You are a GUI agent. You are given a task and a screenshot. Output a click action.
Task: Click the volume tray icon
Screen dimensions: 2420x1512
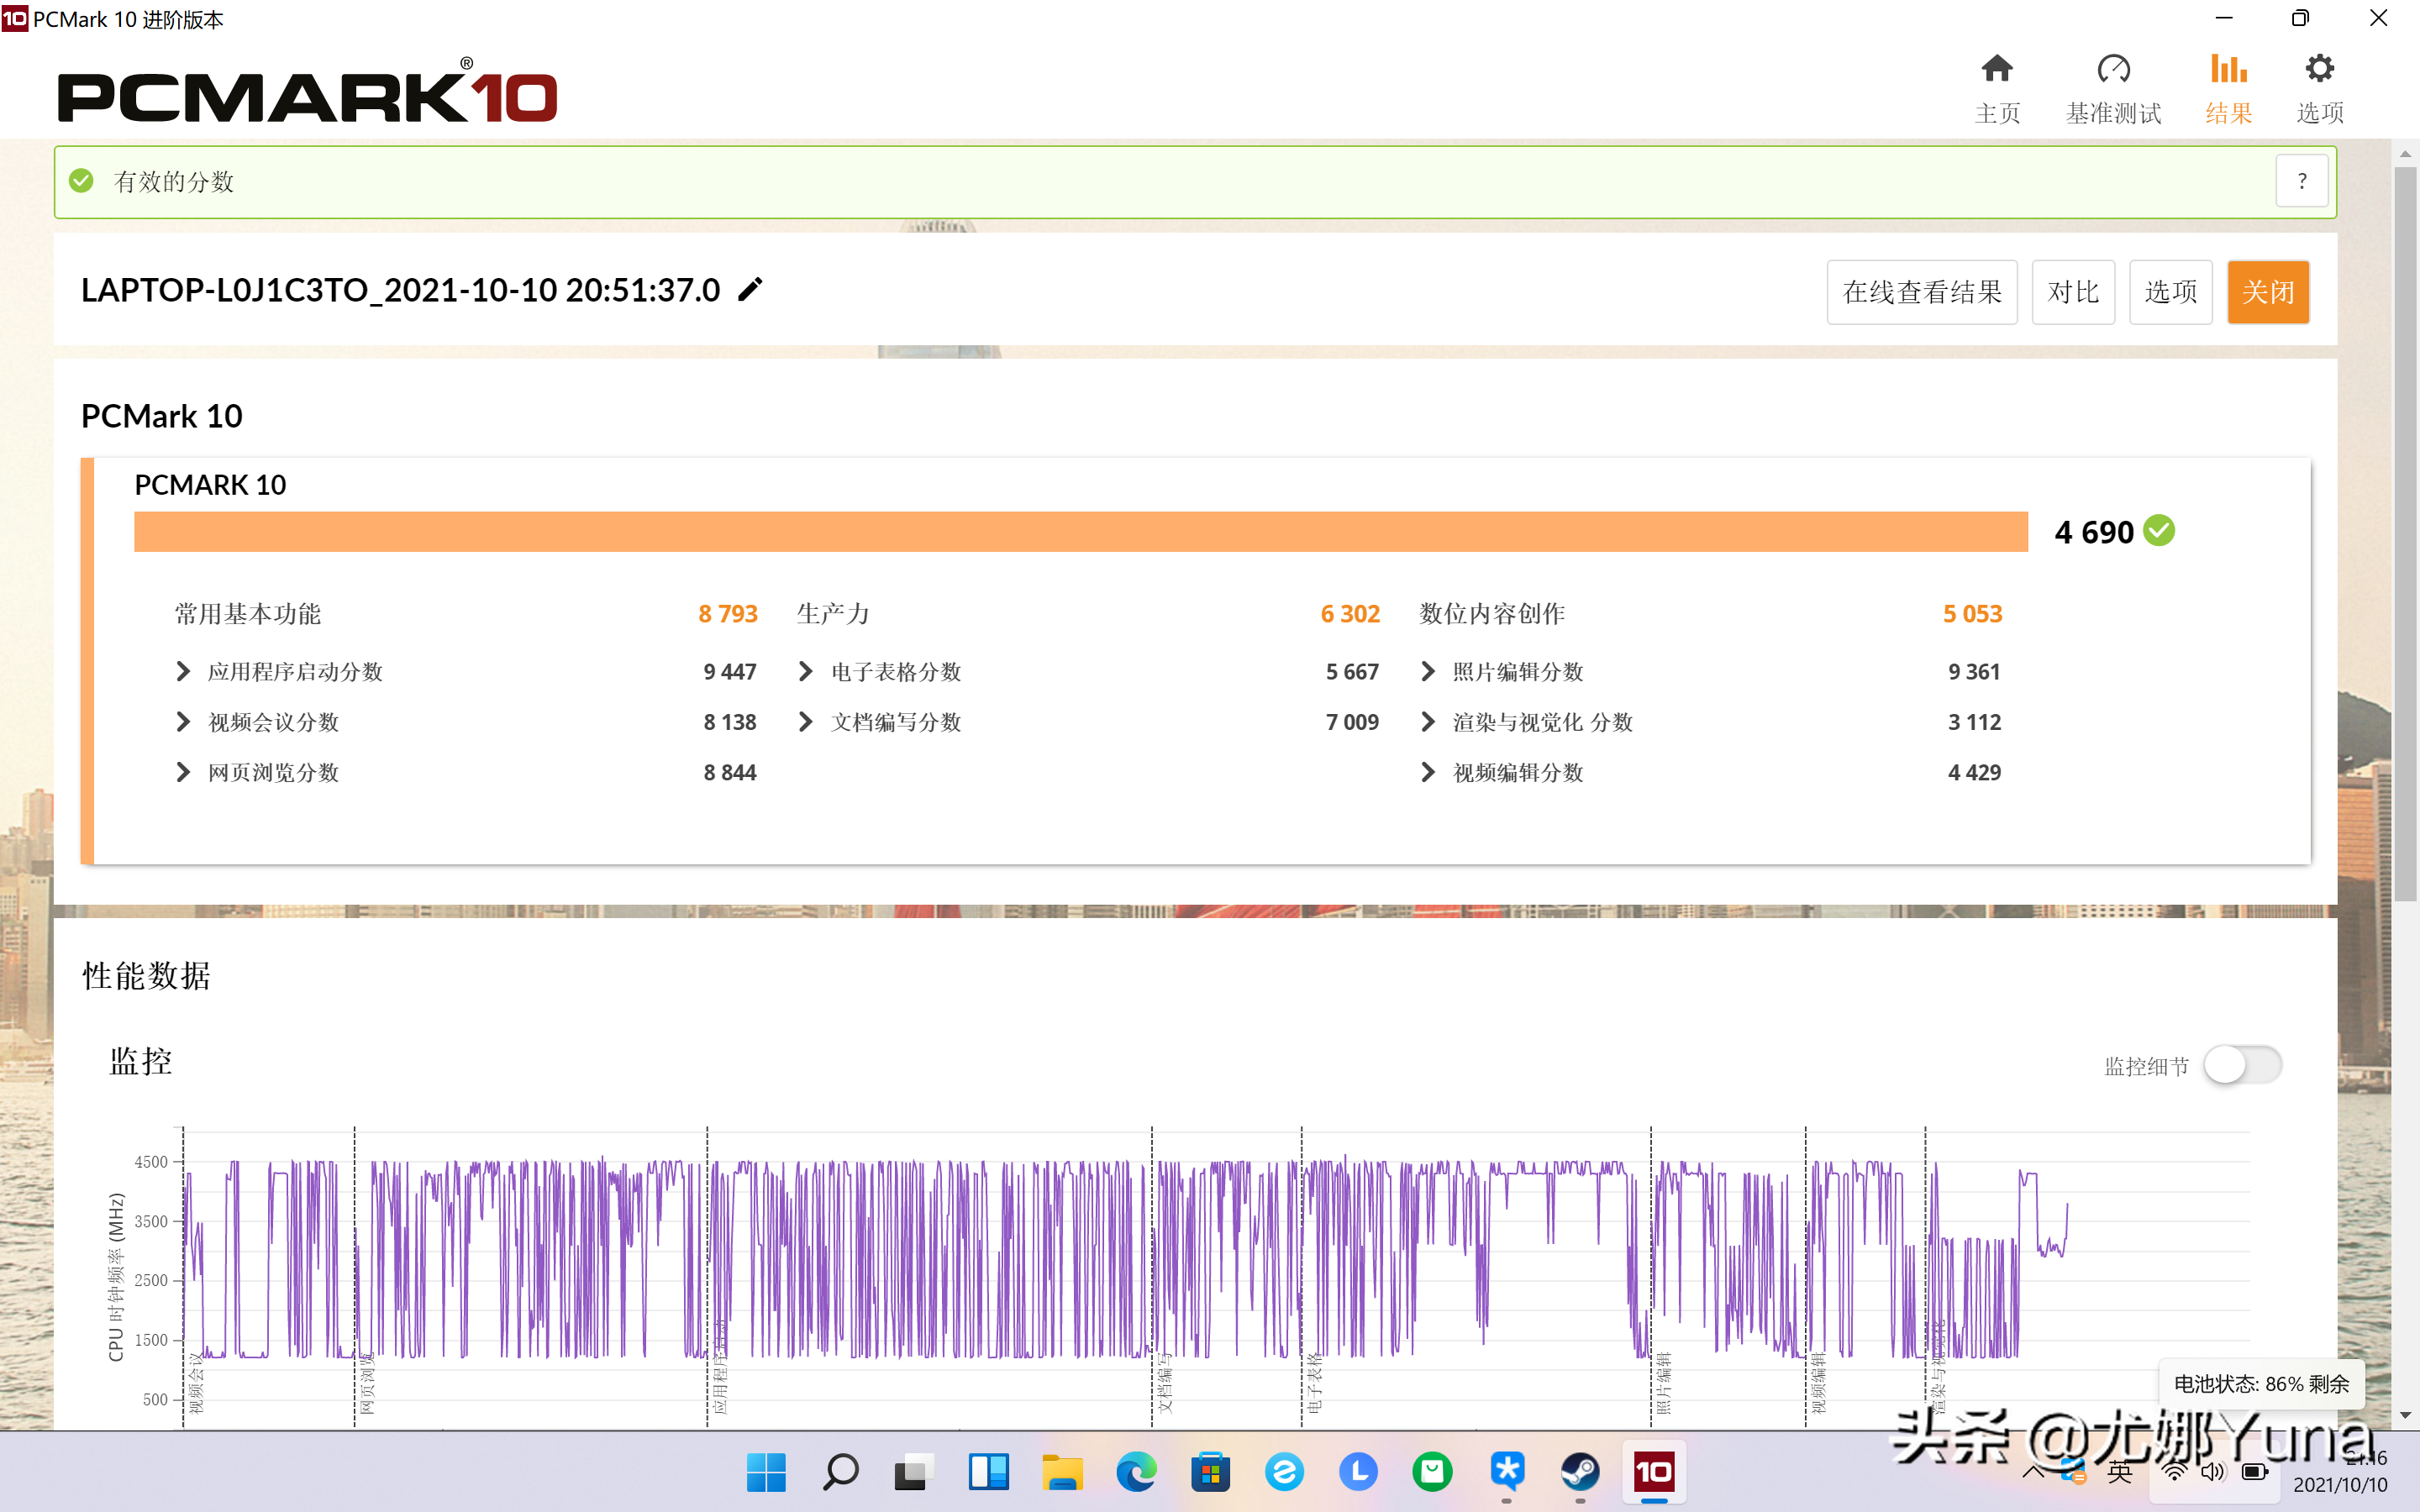click(2213, 1471)
